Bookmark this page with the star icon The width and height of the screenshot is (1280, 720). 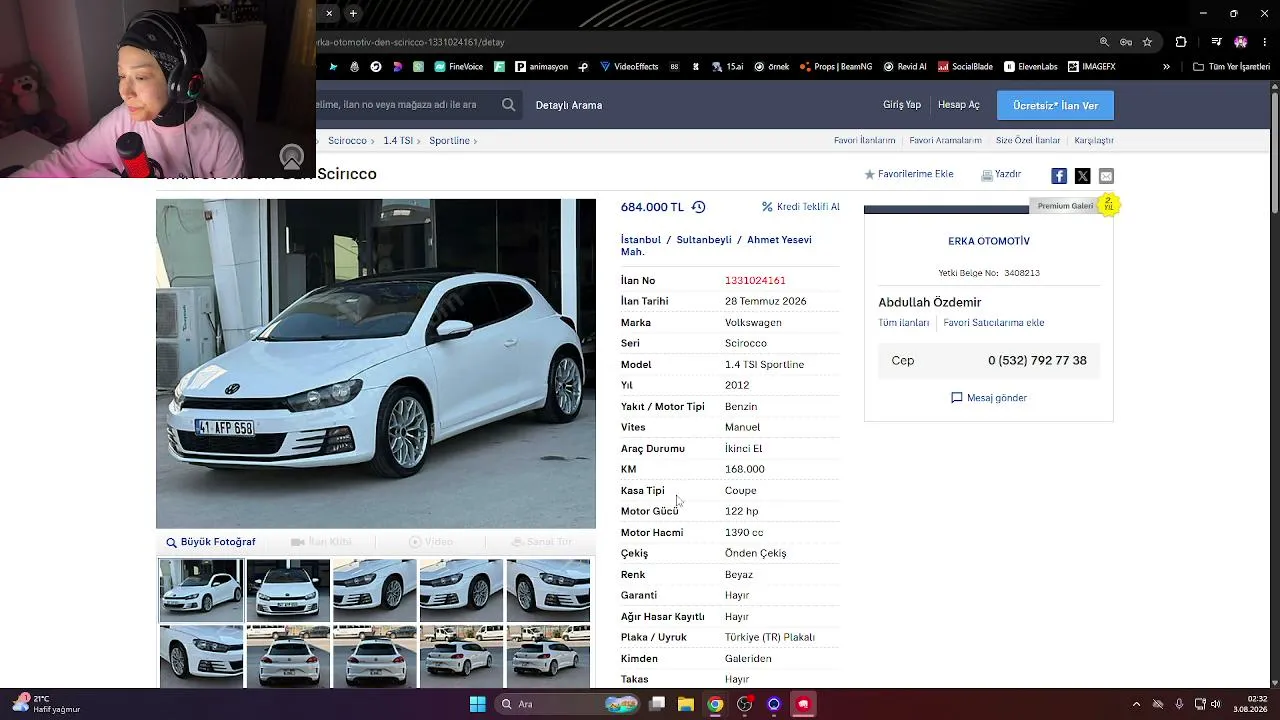point(1147,42)
